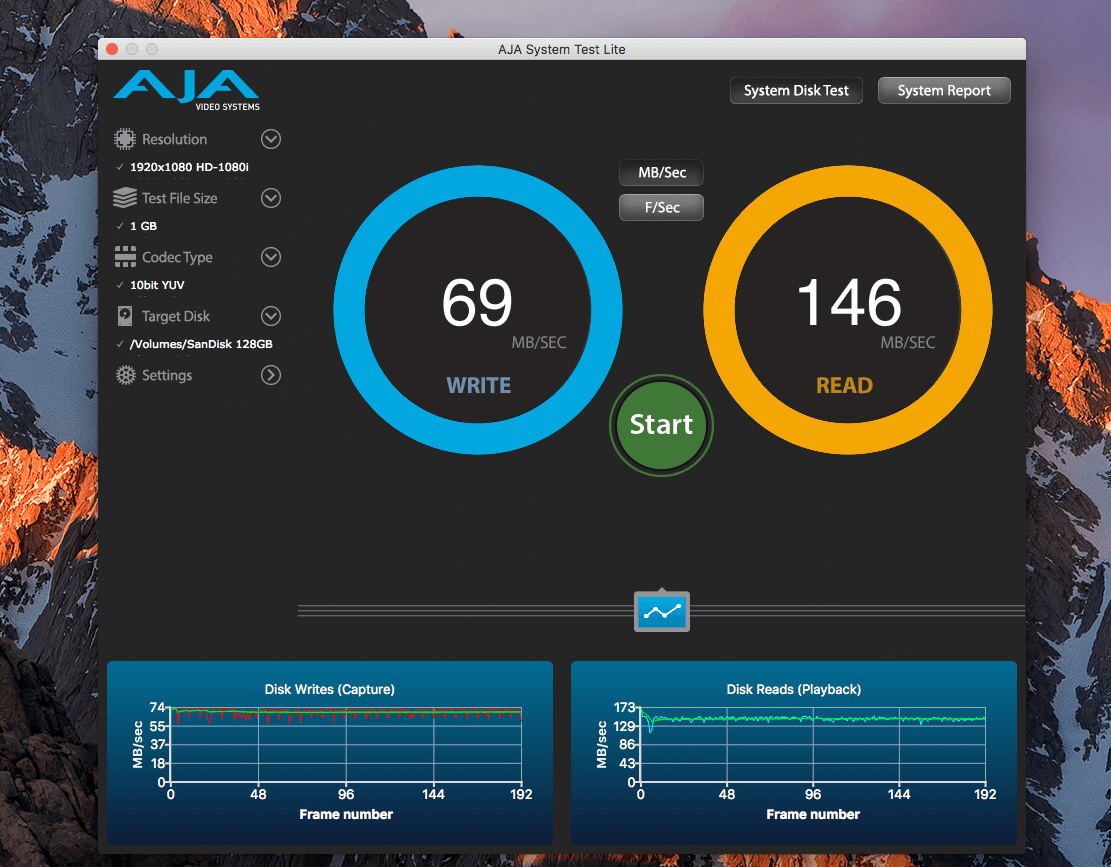Click the Settings gear icon
This screenshot has width=1111, height=867.
(125, 375)
